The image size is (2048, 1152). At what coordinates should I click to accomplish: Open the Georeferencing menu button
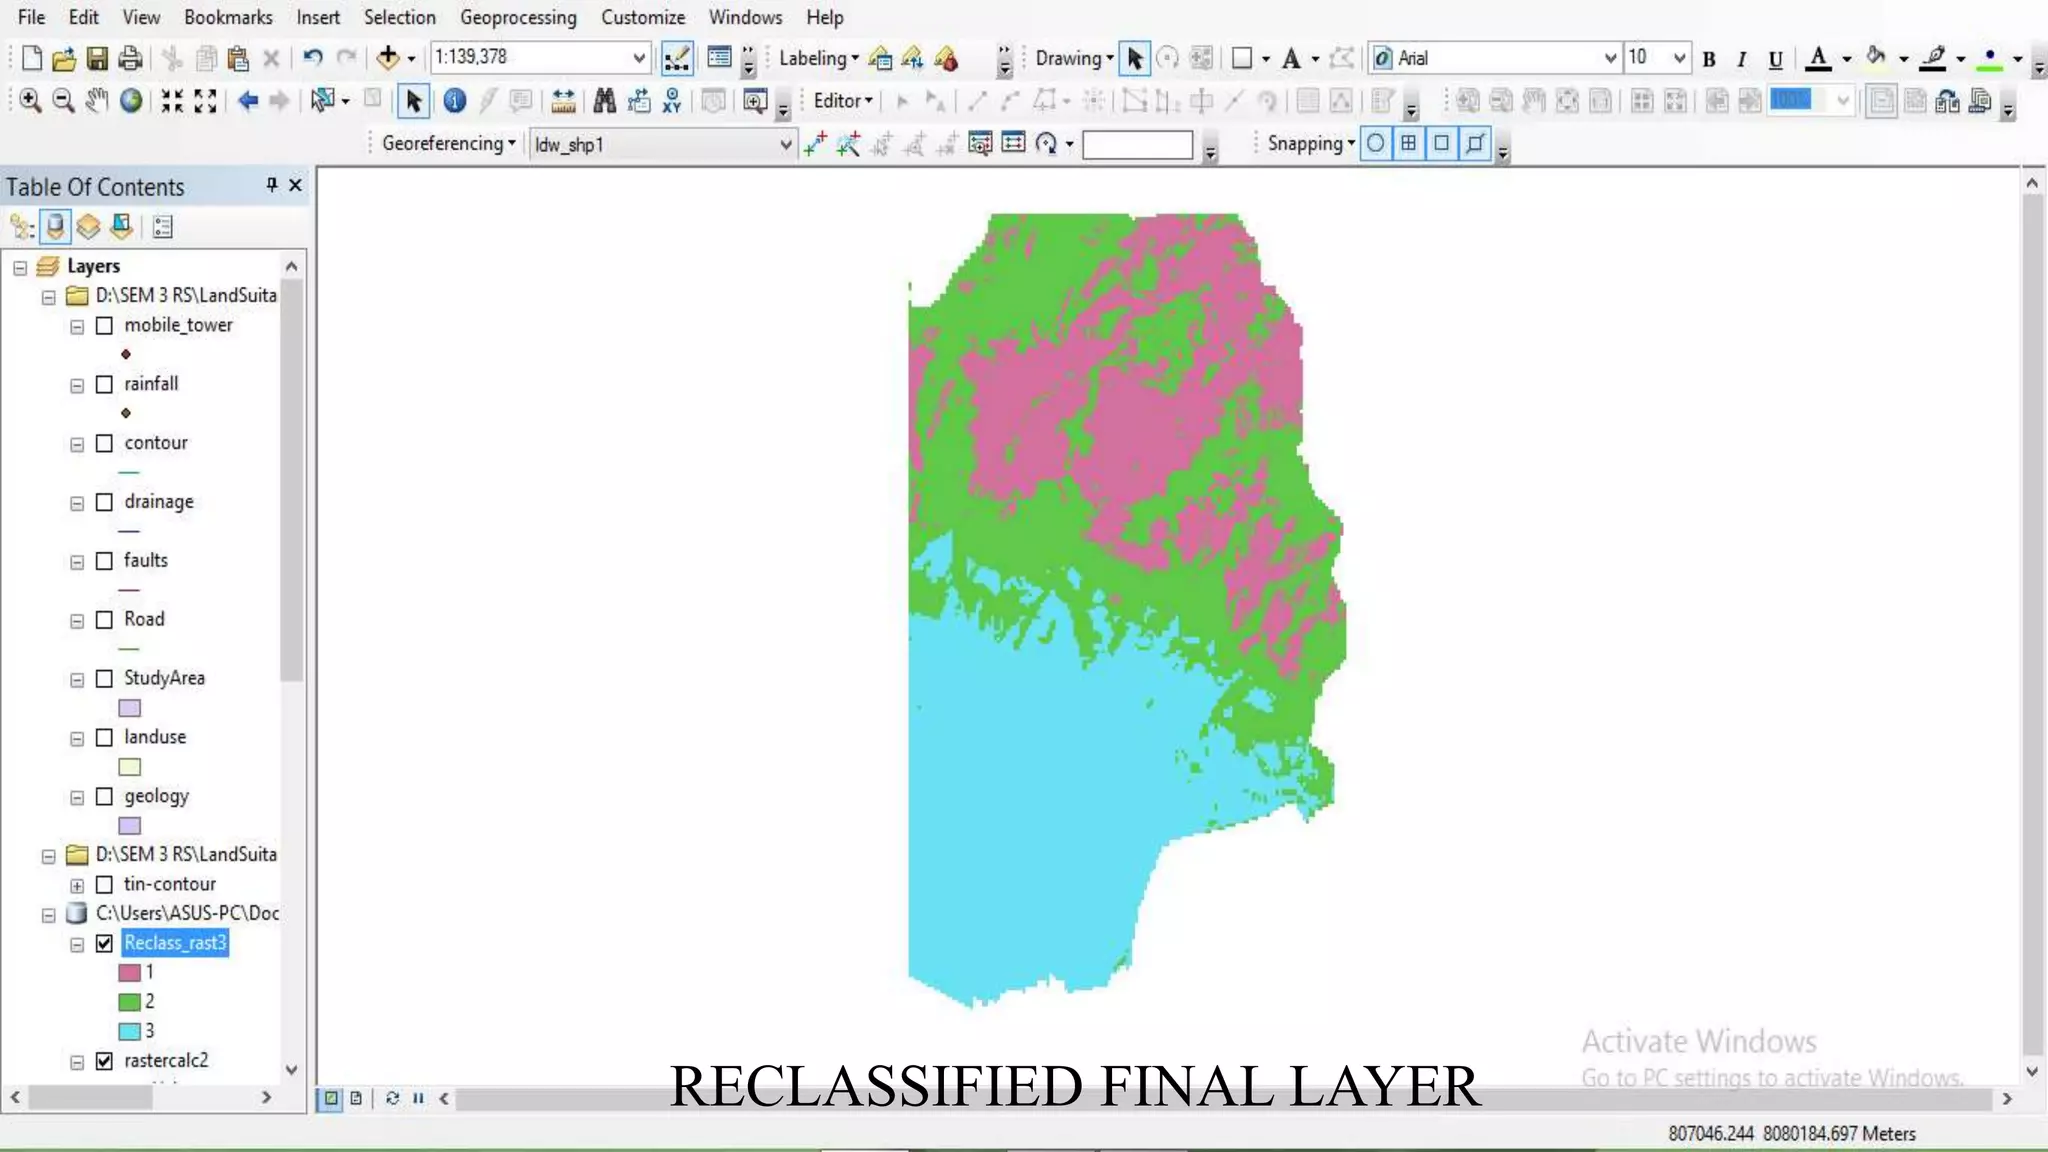pyautogui.click(x=448, y=144)
